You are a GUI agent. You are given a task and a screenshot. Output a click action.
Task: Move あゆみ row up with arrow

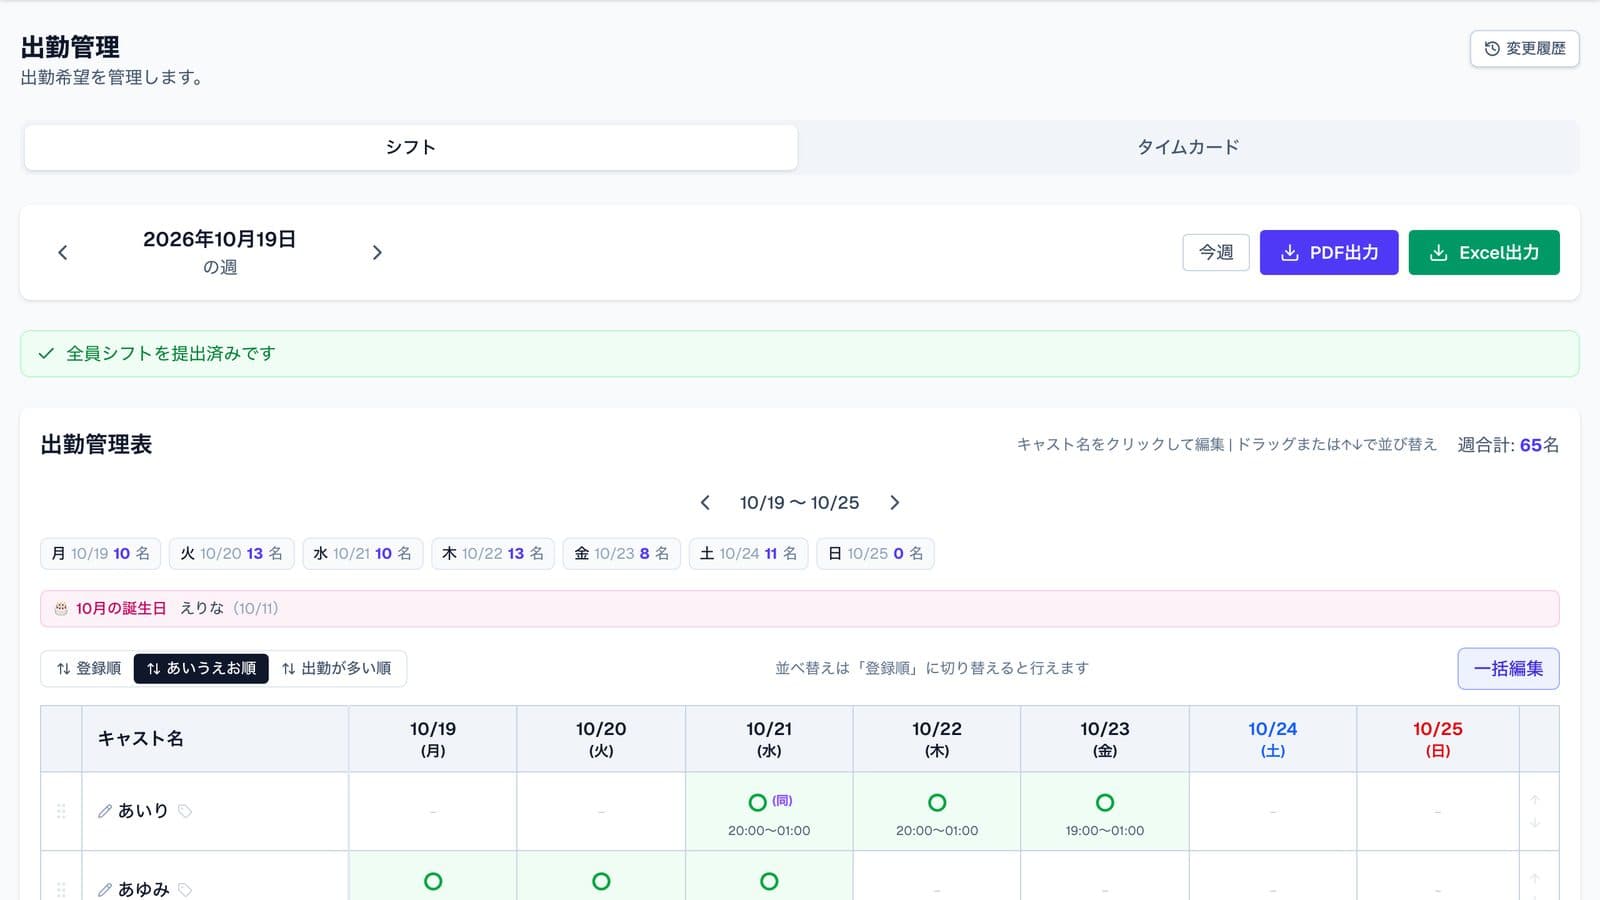pos(1535,879)
